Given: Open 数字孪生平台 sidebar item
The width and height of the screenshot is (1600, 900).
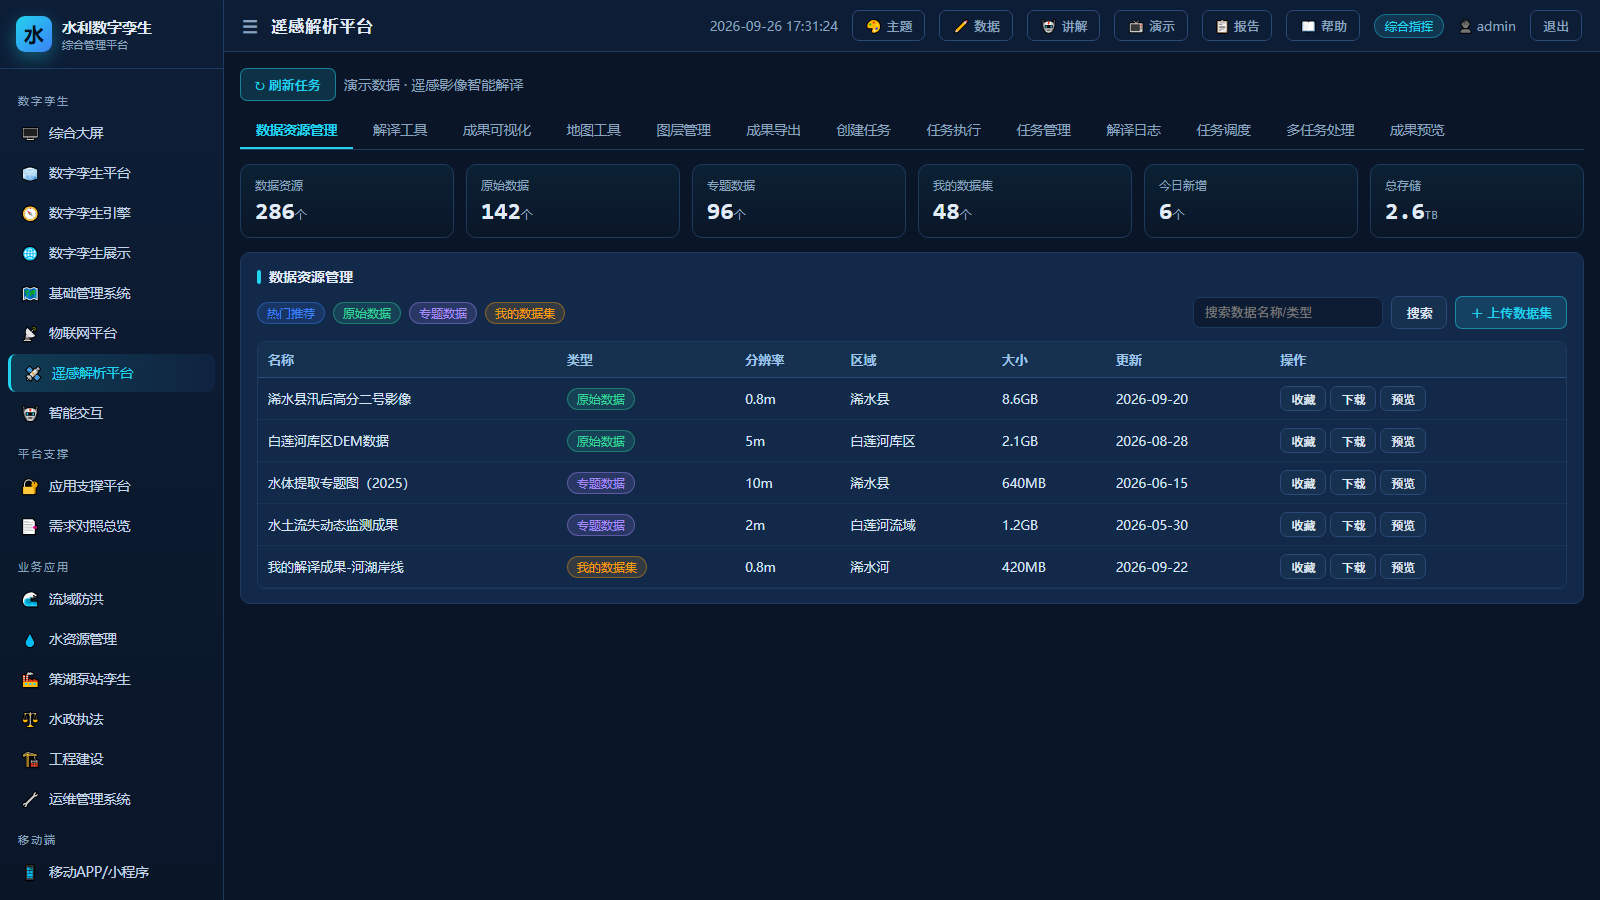Looking at the screenshot, I should pyautogui.click(x=111, y=173).
